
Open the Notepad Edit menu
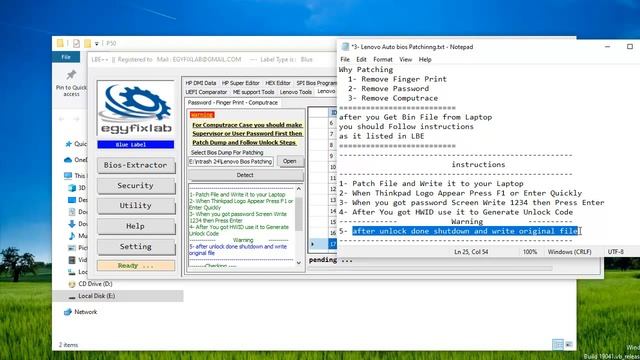tap(361, 60)
